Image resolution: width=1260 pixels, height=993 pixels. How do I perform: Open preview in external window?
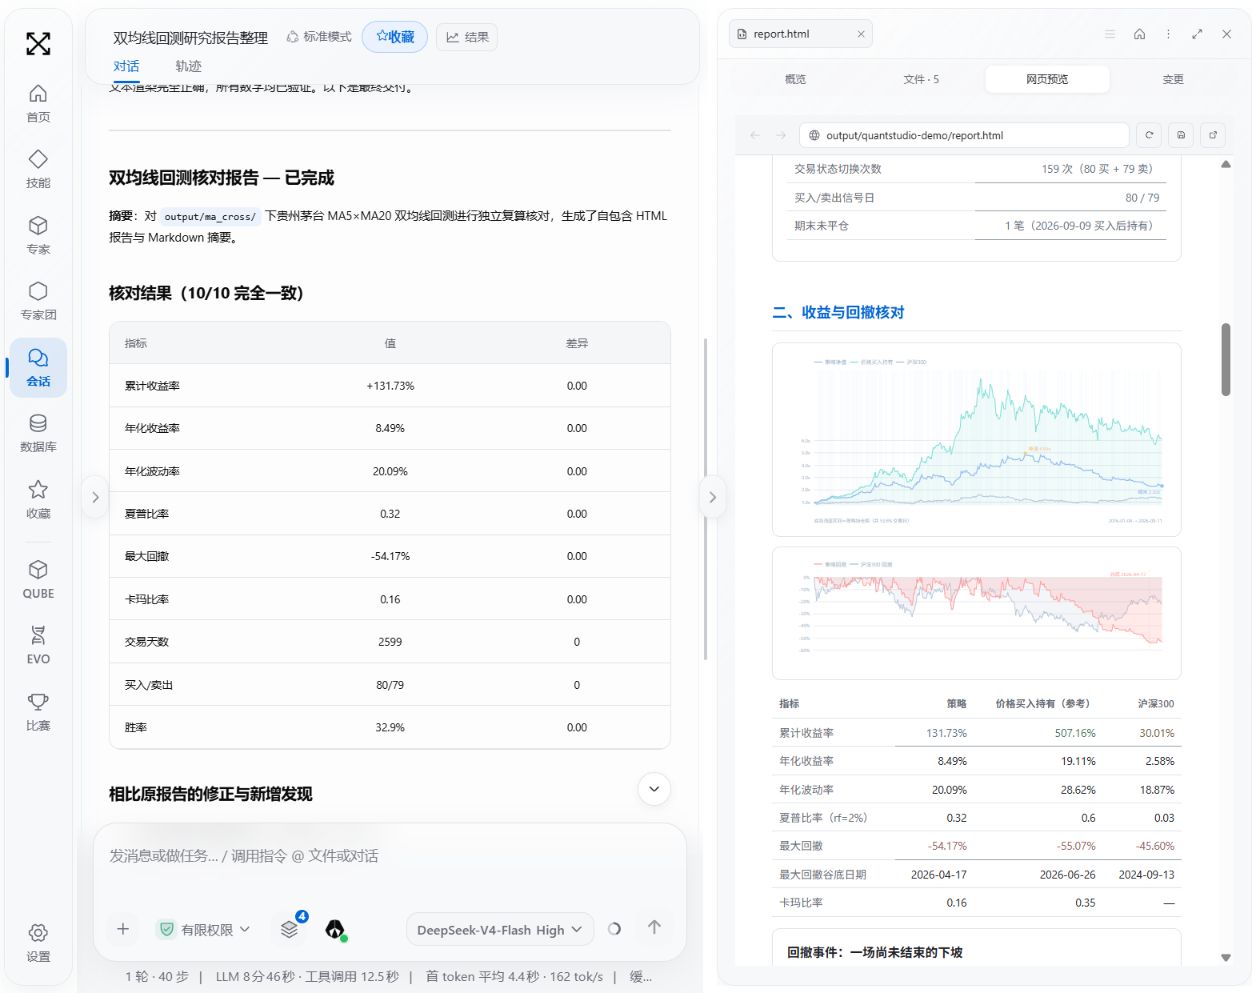(1213, 135)
